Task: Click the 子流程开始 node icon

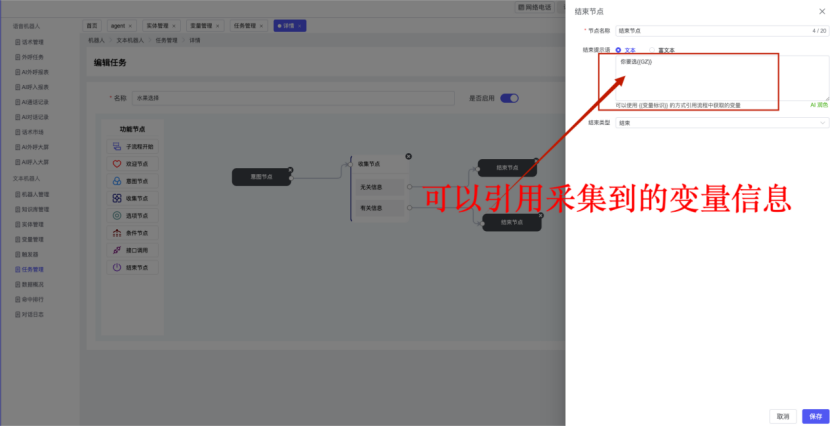Action: tap(117, 147)
